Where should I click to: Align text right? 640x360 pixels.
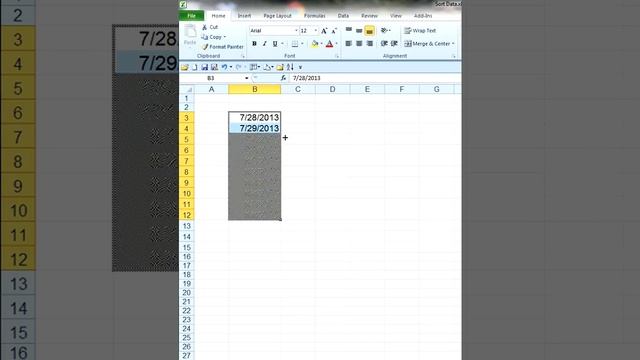coord(369,44)
